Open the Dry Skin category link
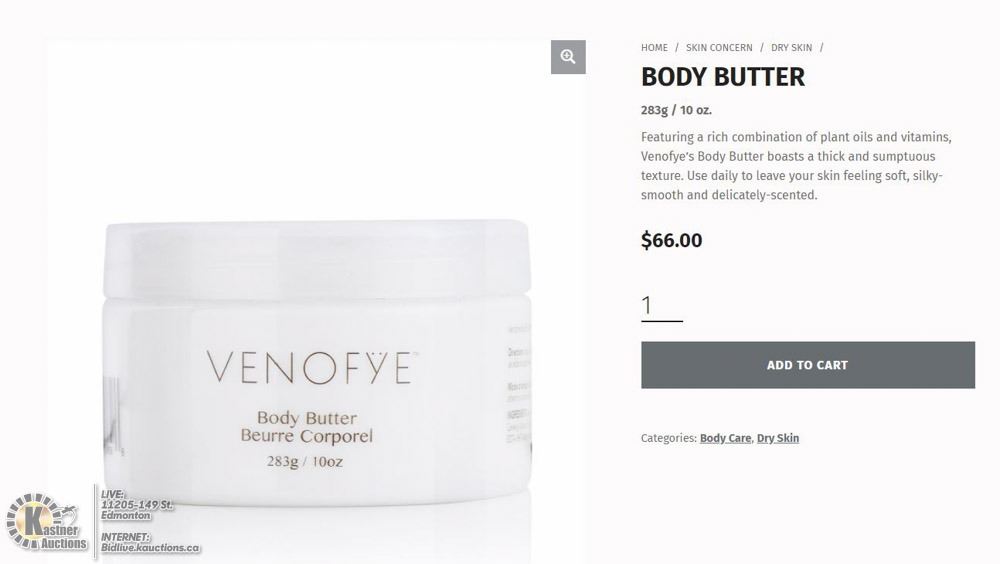1000x564 pixels. click(x=777, y=438)
